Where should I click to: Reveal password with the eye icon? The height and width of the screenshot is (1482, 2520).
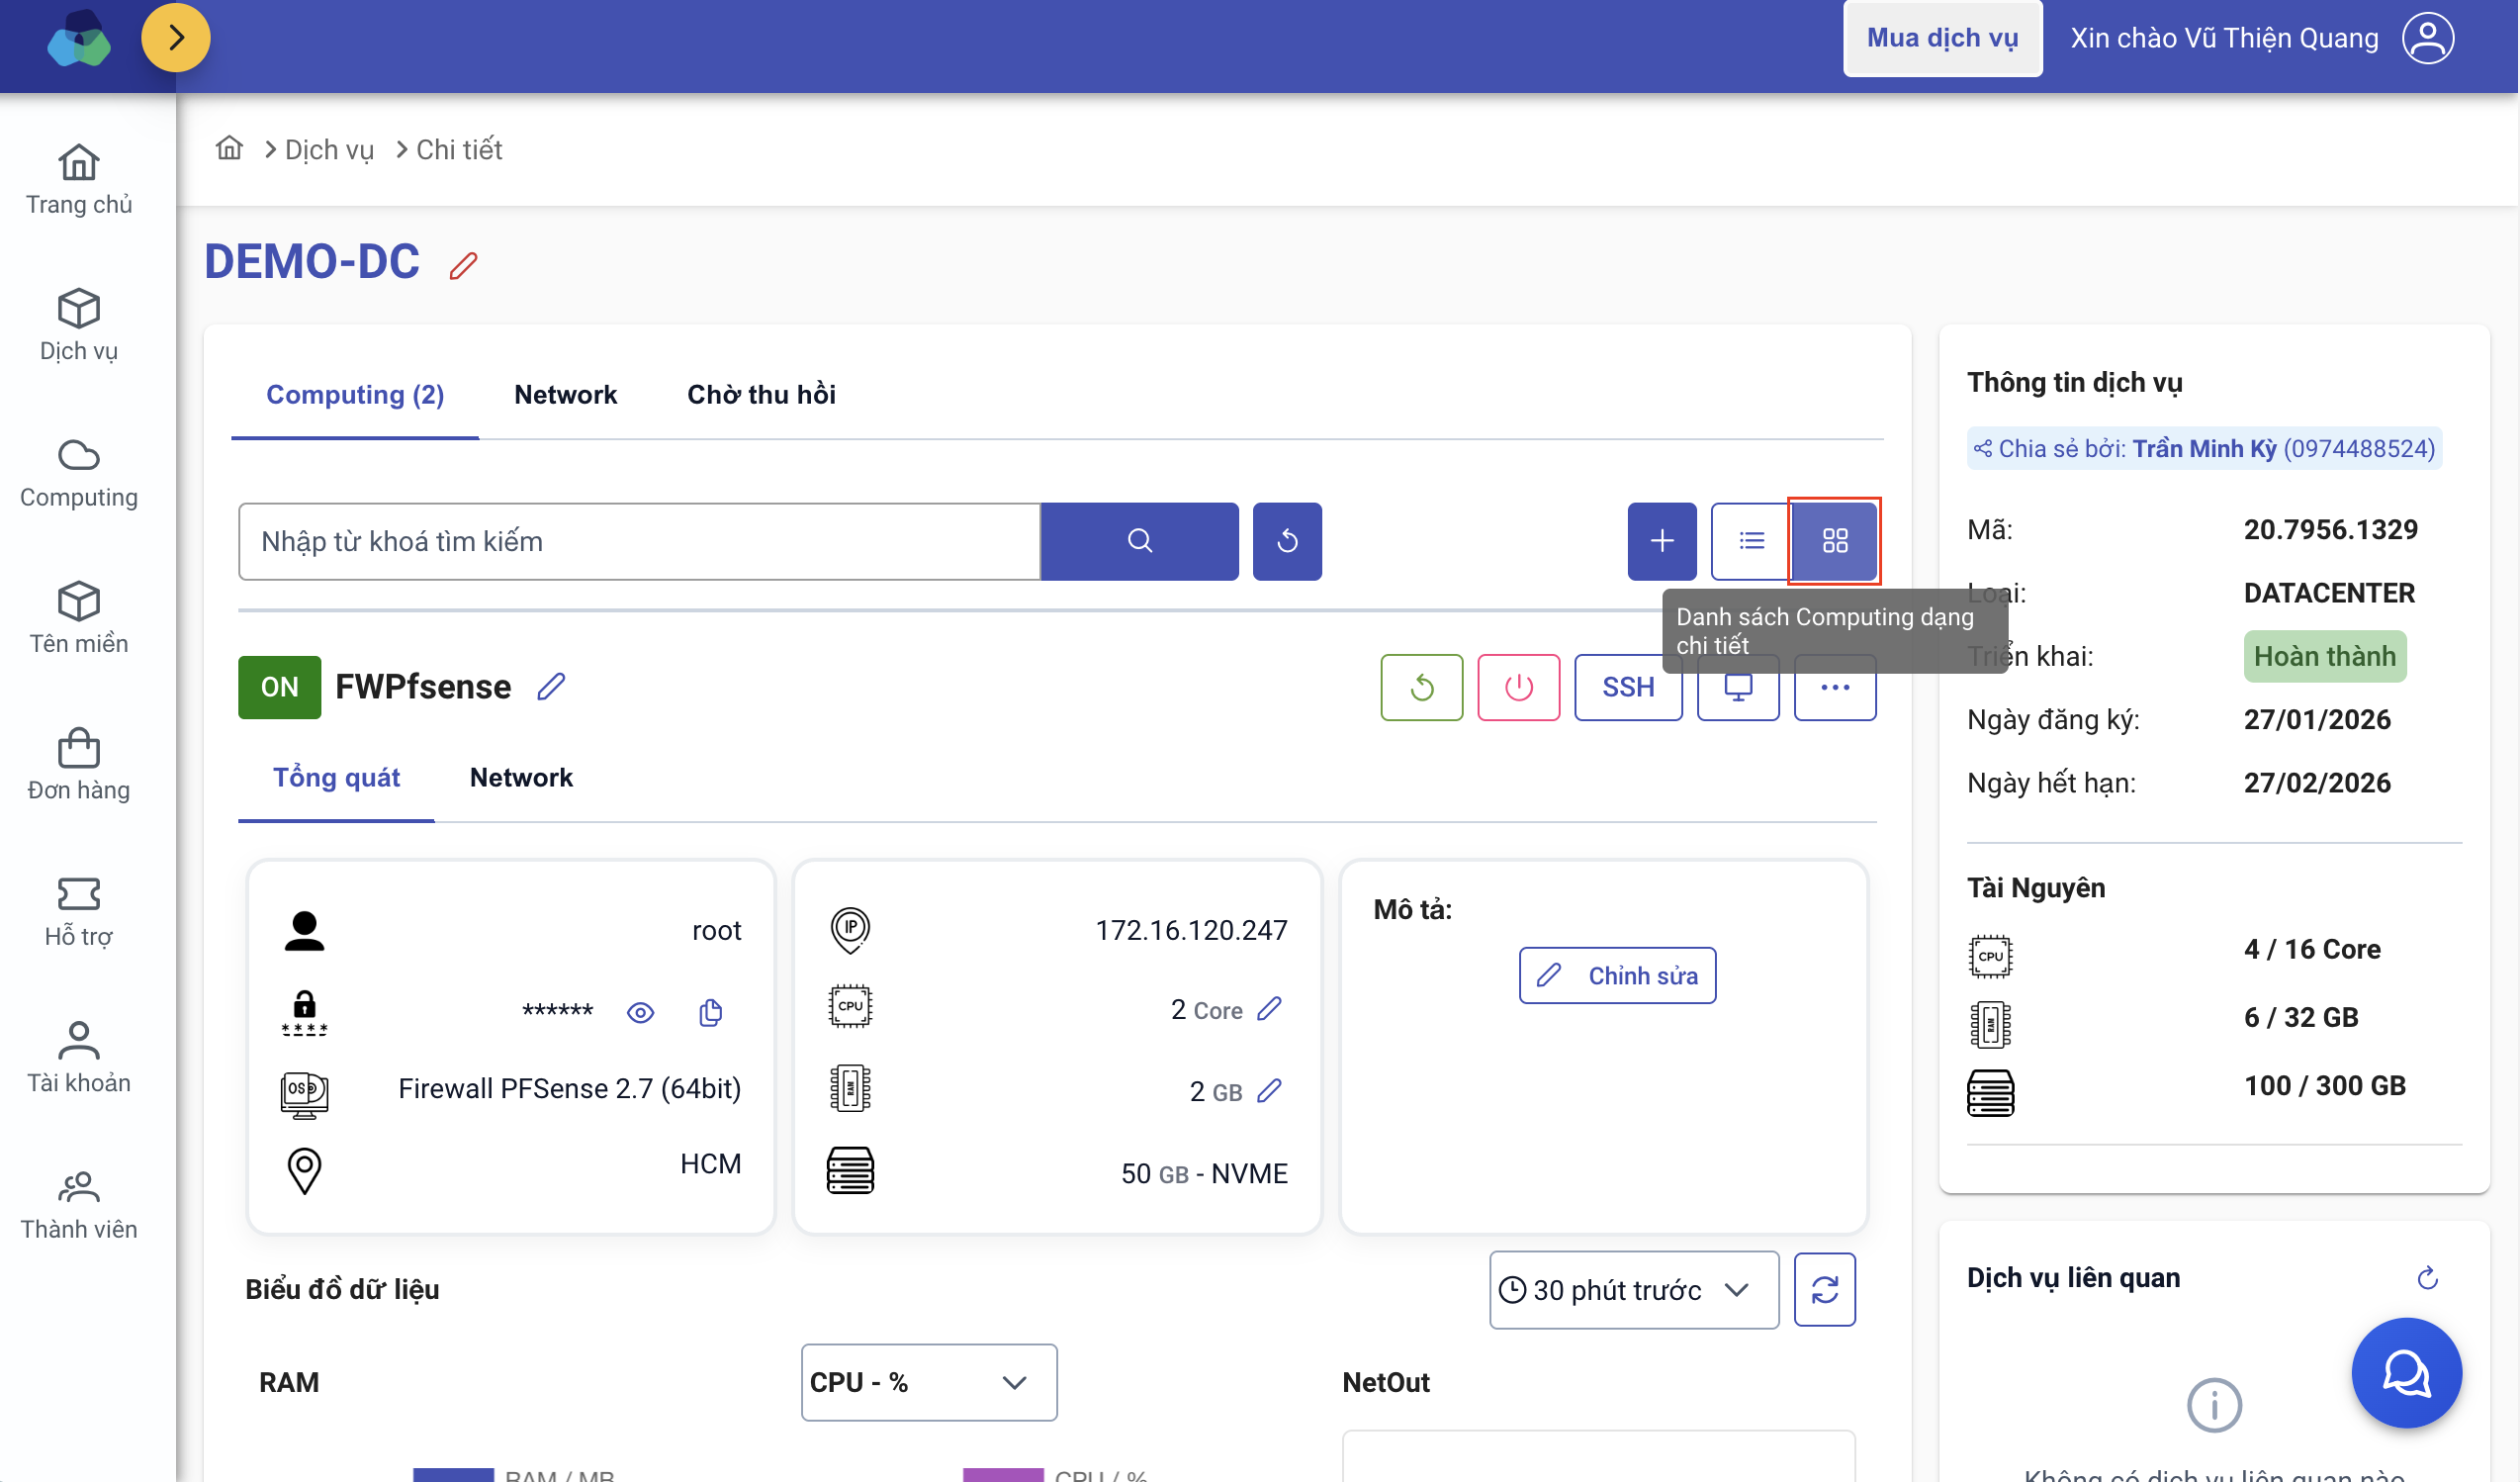[x=640, y=1012]
